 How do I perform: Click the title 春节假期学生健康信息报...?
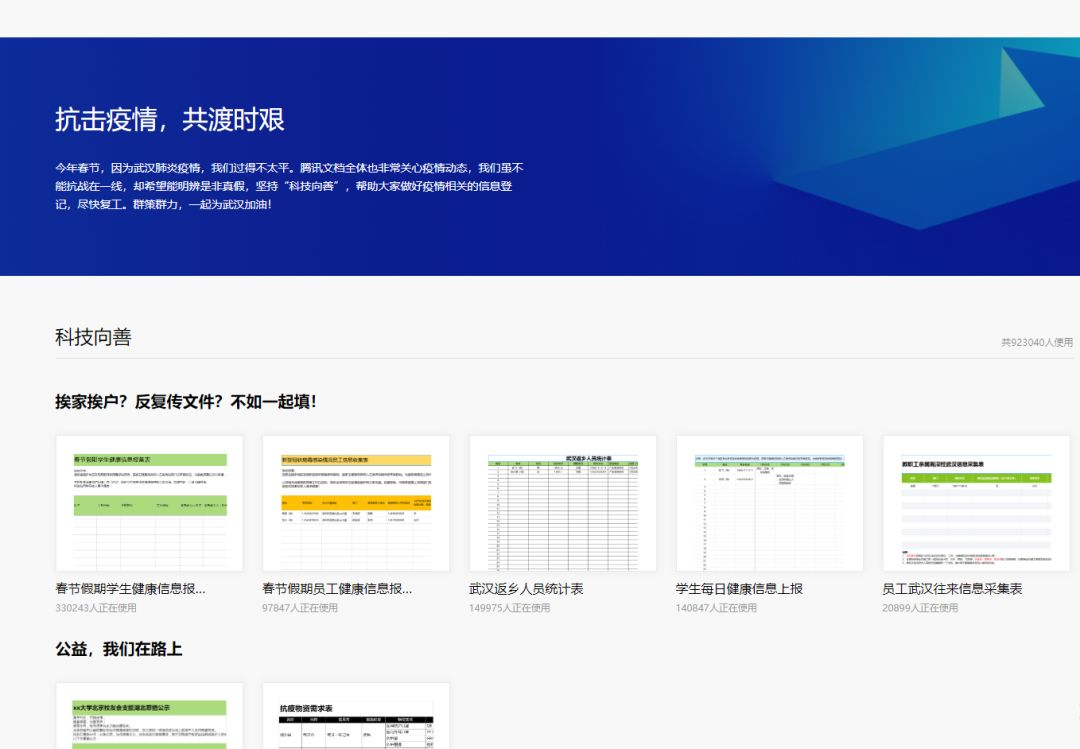coord(130,589)
